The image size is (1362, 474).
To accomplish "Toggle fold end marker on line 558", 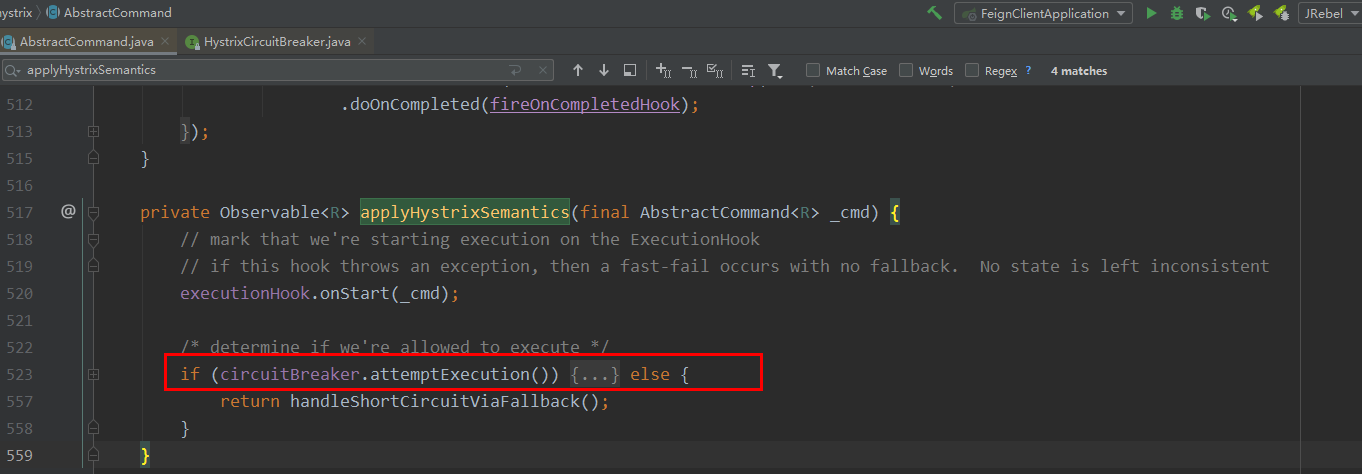I will (93, 428).
